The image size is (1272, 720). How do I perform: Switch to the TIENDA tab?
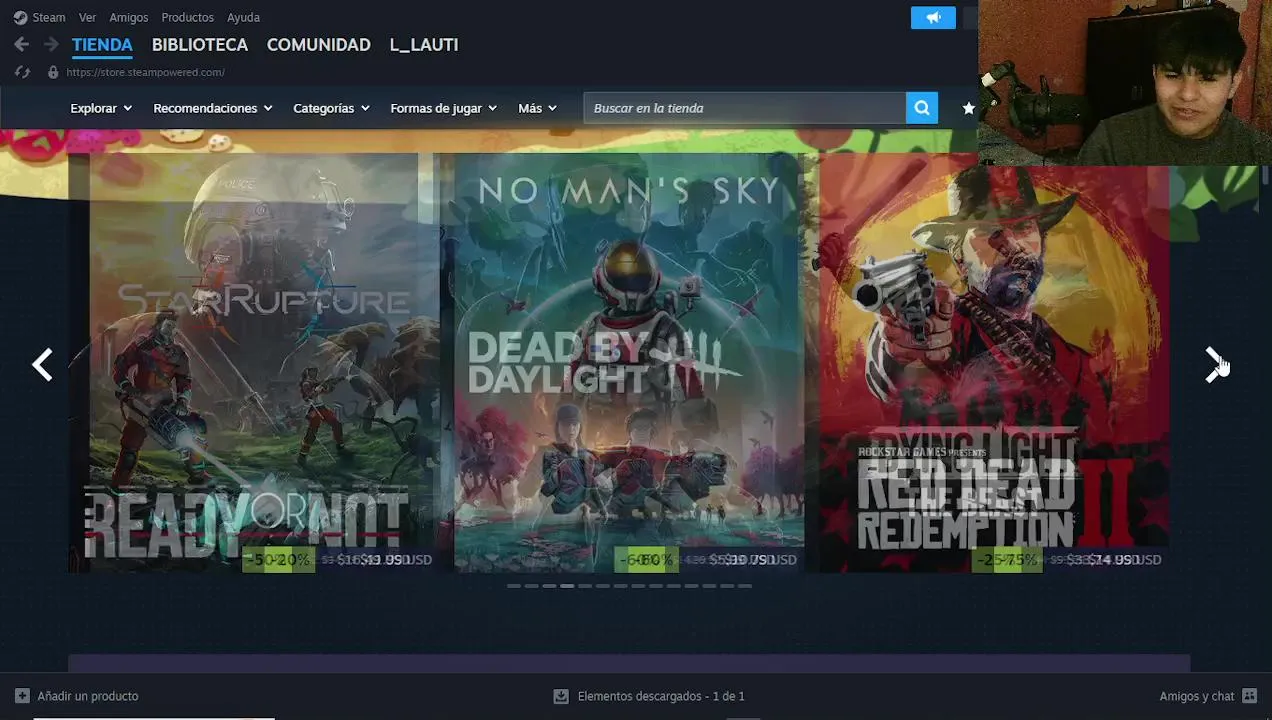point(102,45)
